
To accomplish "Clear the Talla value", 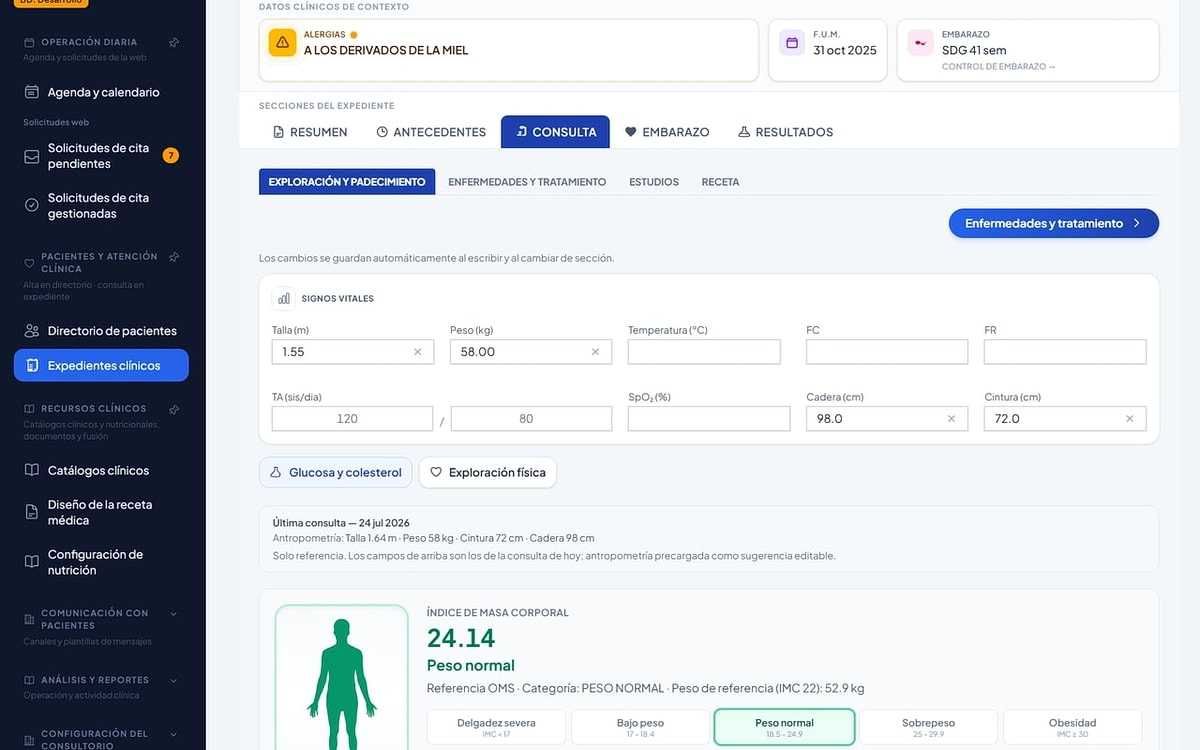I will [x=418, y=352].
